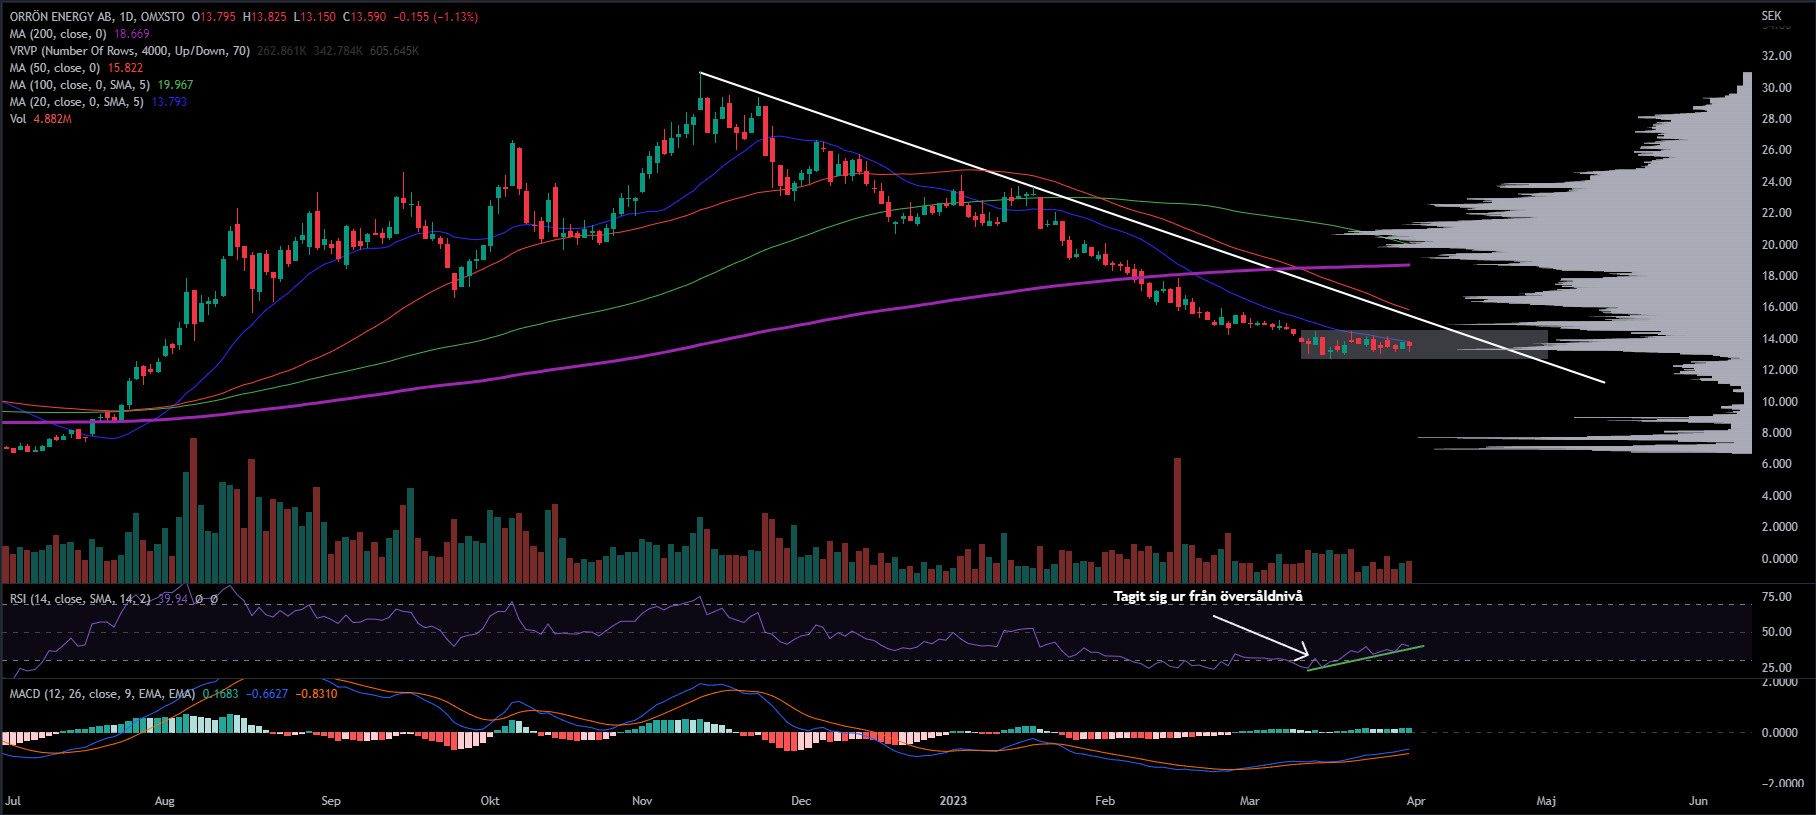Select the MA (200, close, 0) legend
The width and height of the screenshot is (1816, 815).
(x=58, y=34)
